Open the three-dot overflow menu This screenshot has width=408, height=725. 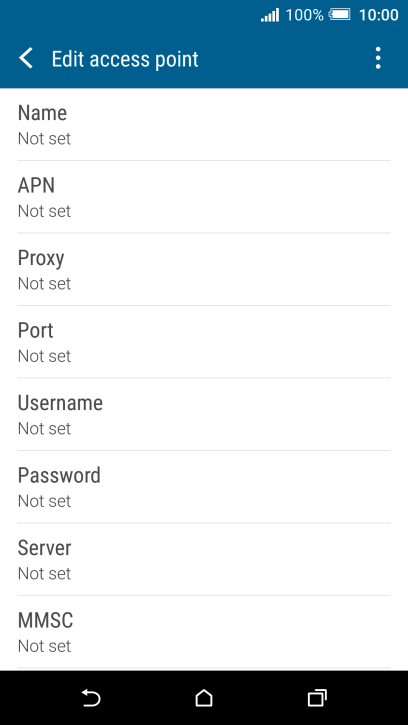378,58
